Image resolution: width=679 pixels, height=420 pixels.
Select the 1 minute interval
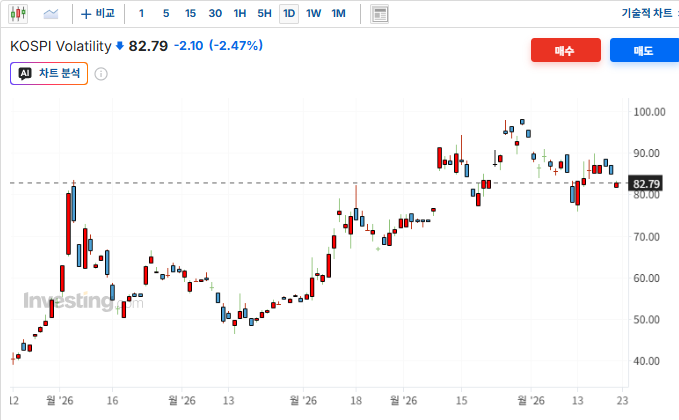coord(141,14)
